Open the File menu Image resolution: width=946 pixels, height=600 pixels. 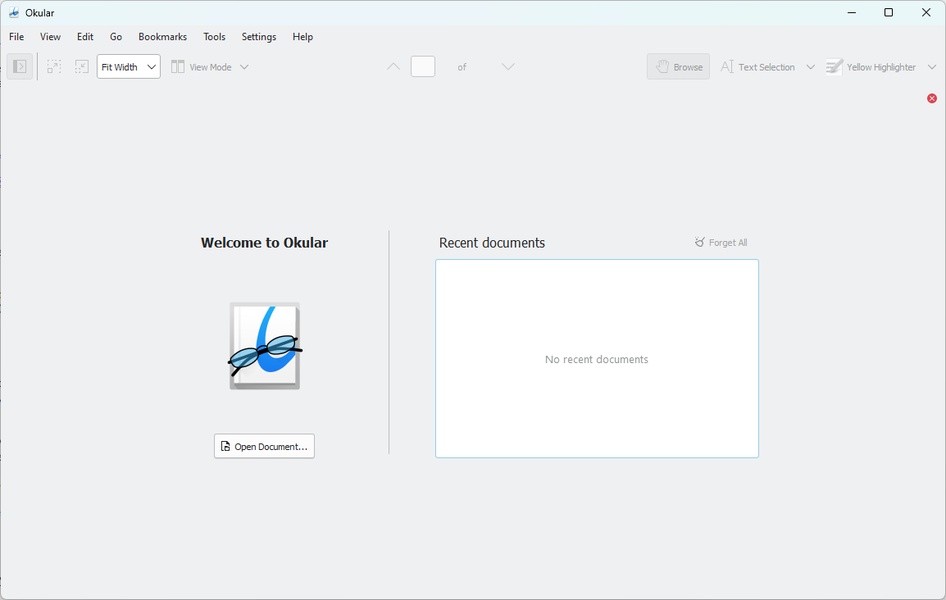(16, 37)
